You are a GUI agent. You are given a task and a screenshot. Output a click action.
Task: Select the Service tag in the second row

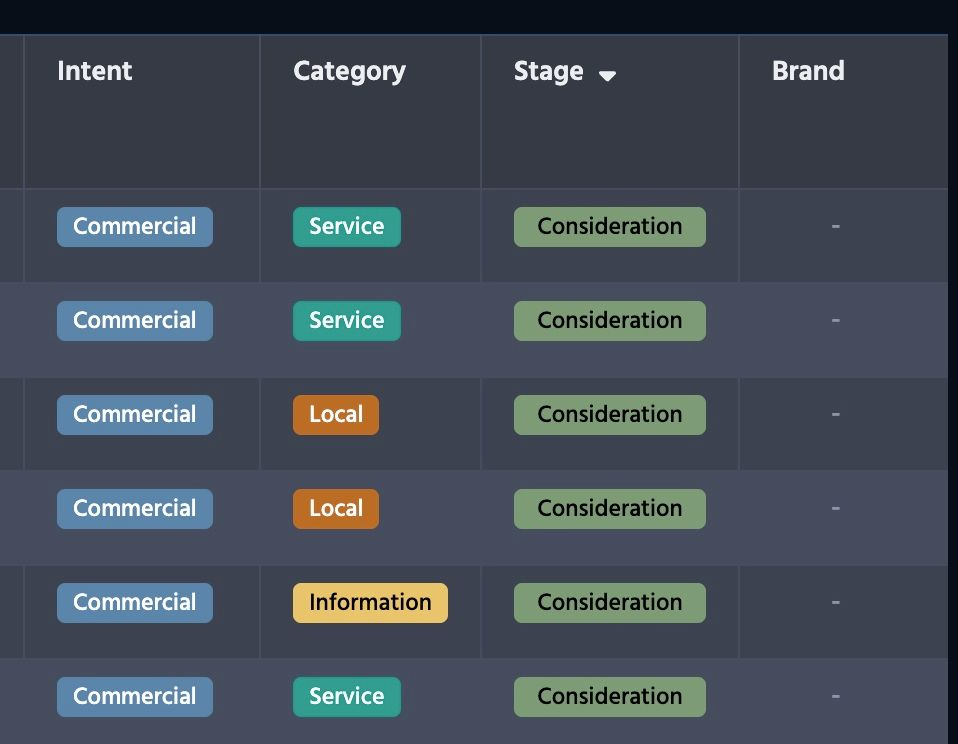[x=346, y=321]
